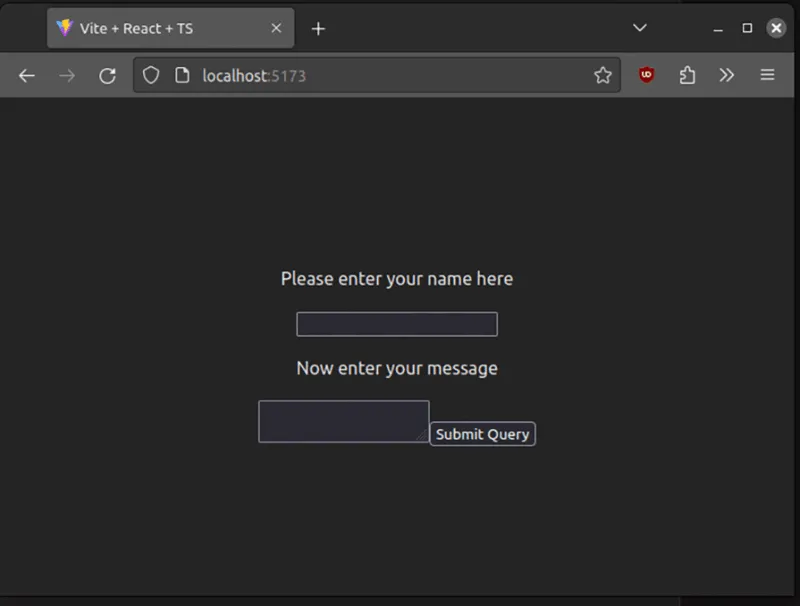
Task: Open the uBlock Origin extension
Action: click(646, 75)
